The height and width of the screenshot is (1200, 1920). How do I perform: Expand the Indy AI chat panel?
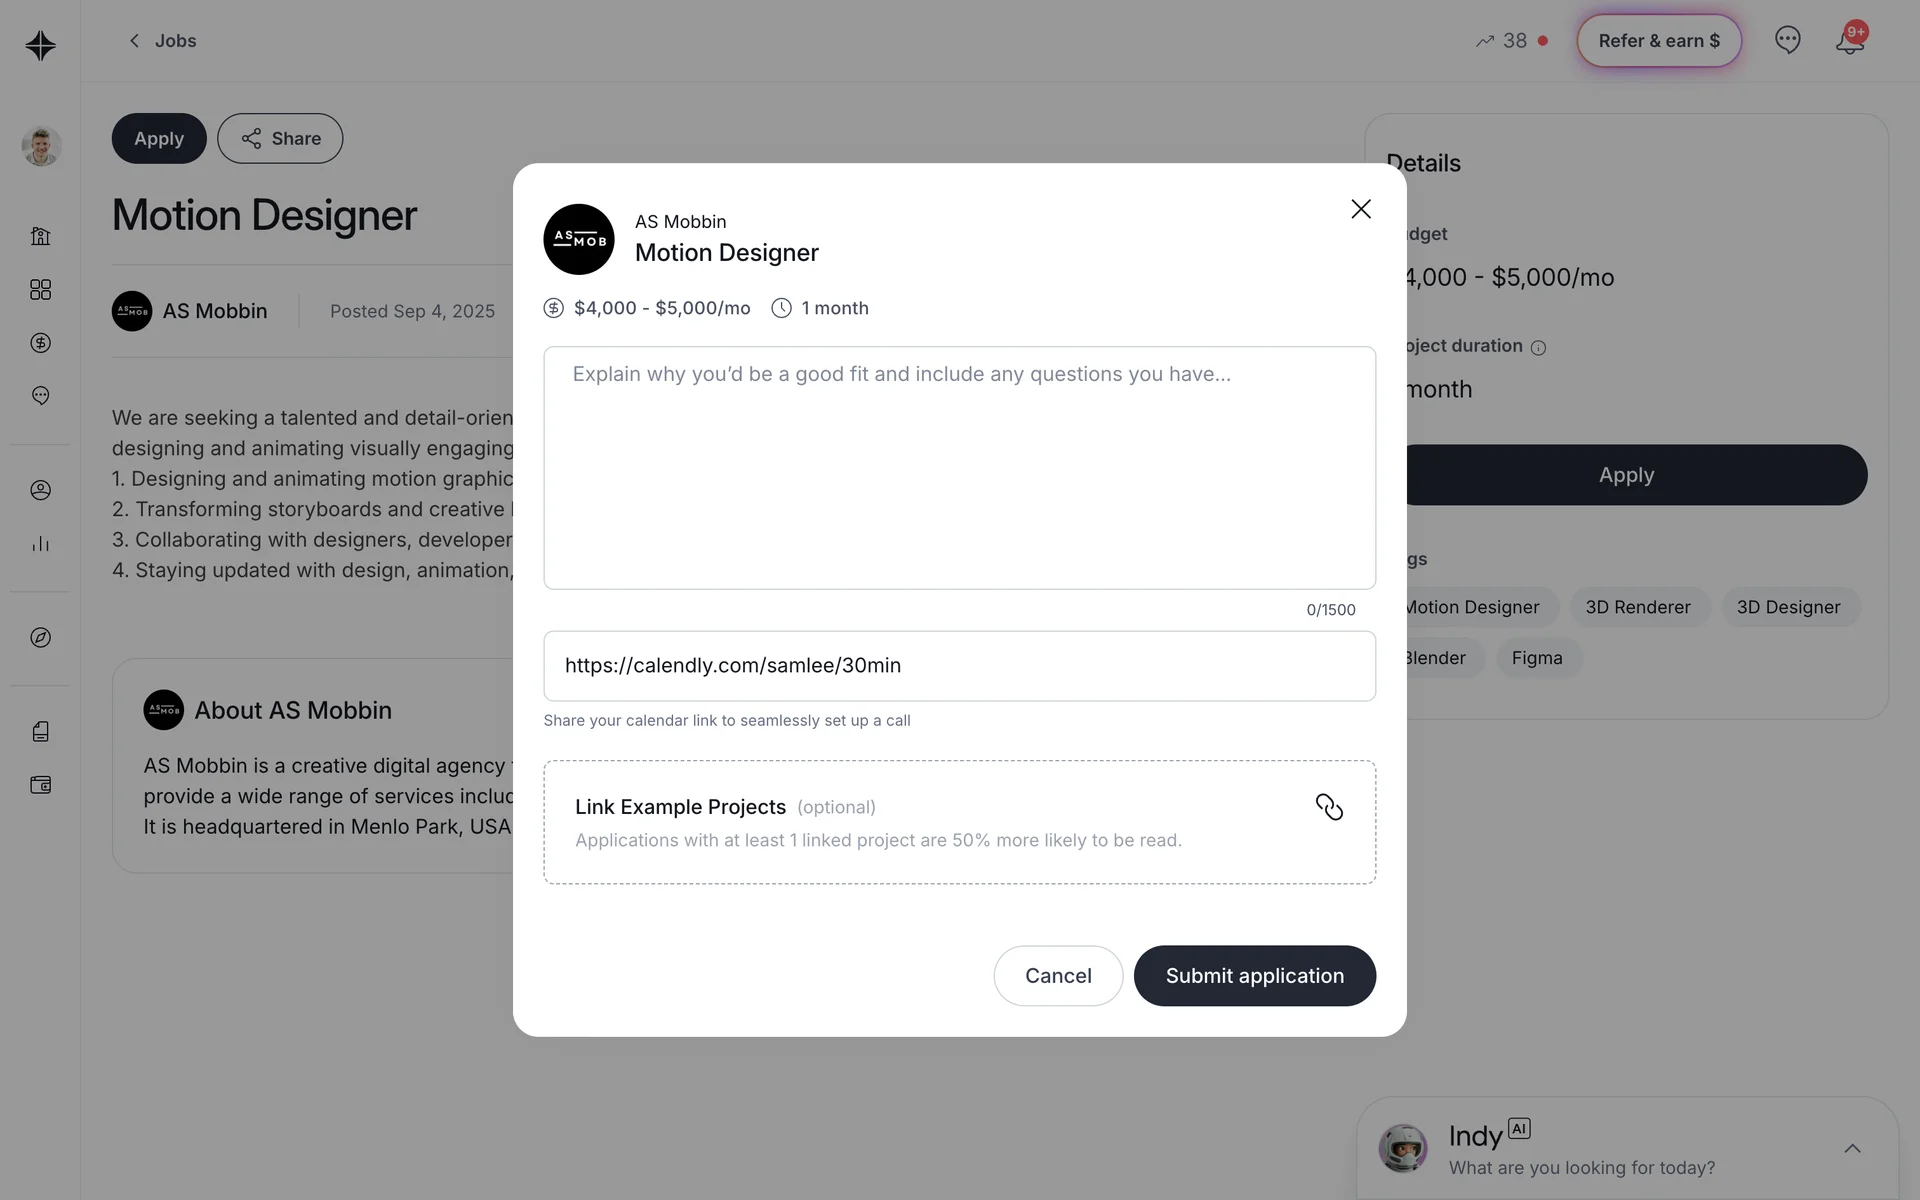[x=1852, y=1148]
